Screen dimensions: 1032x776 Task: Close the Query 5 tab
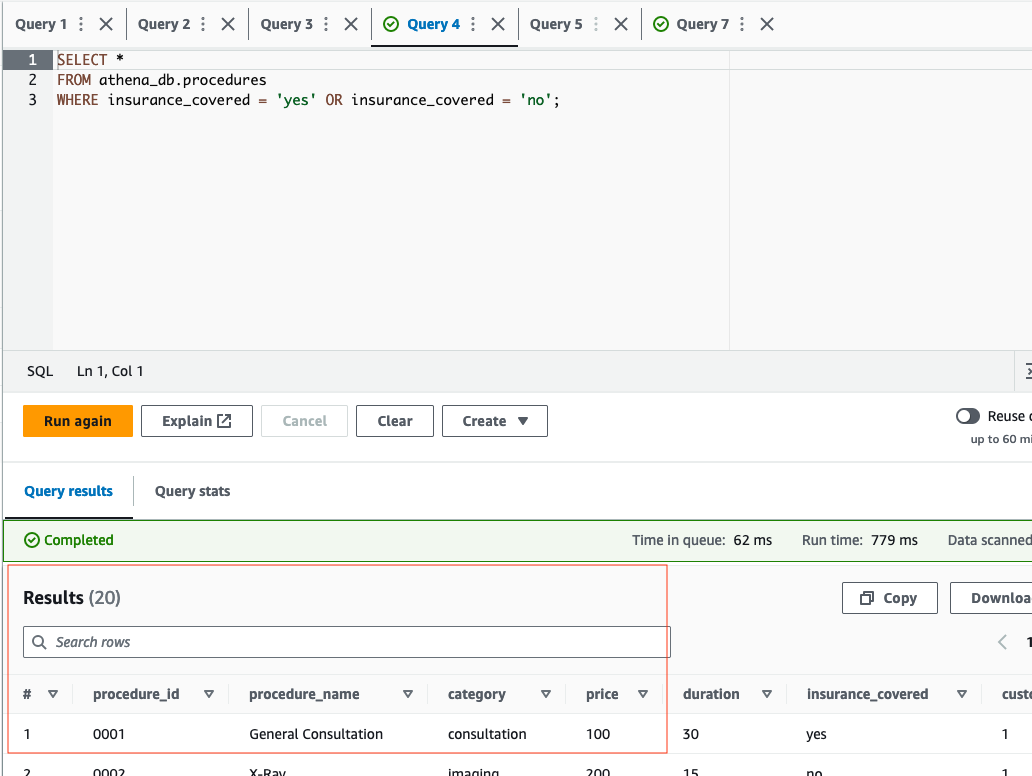coord(621,24)
